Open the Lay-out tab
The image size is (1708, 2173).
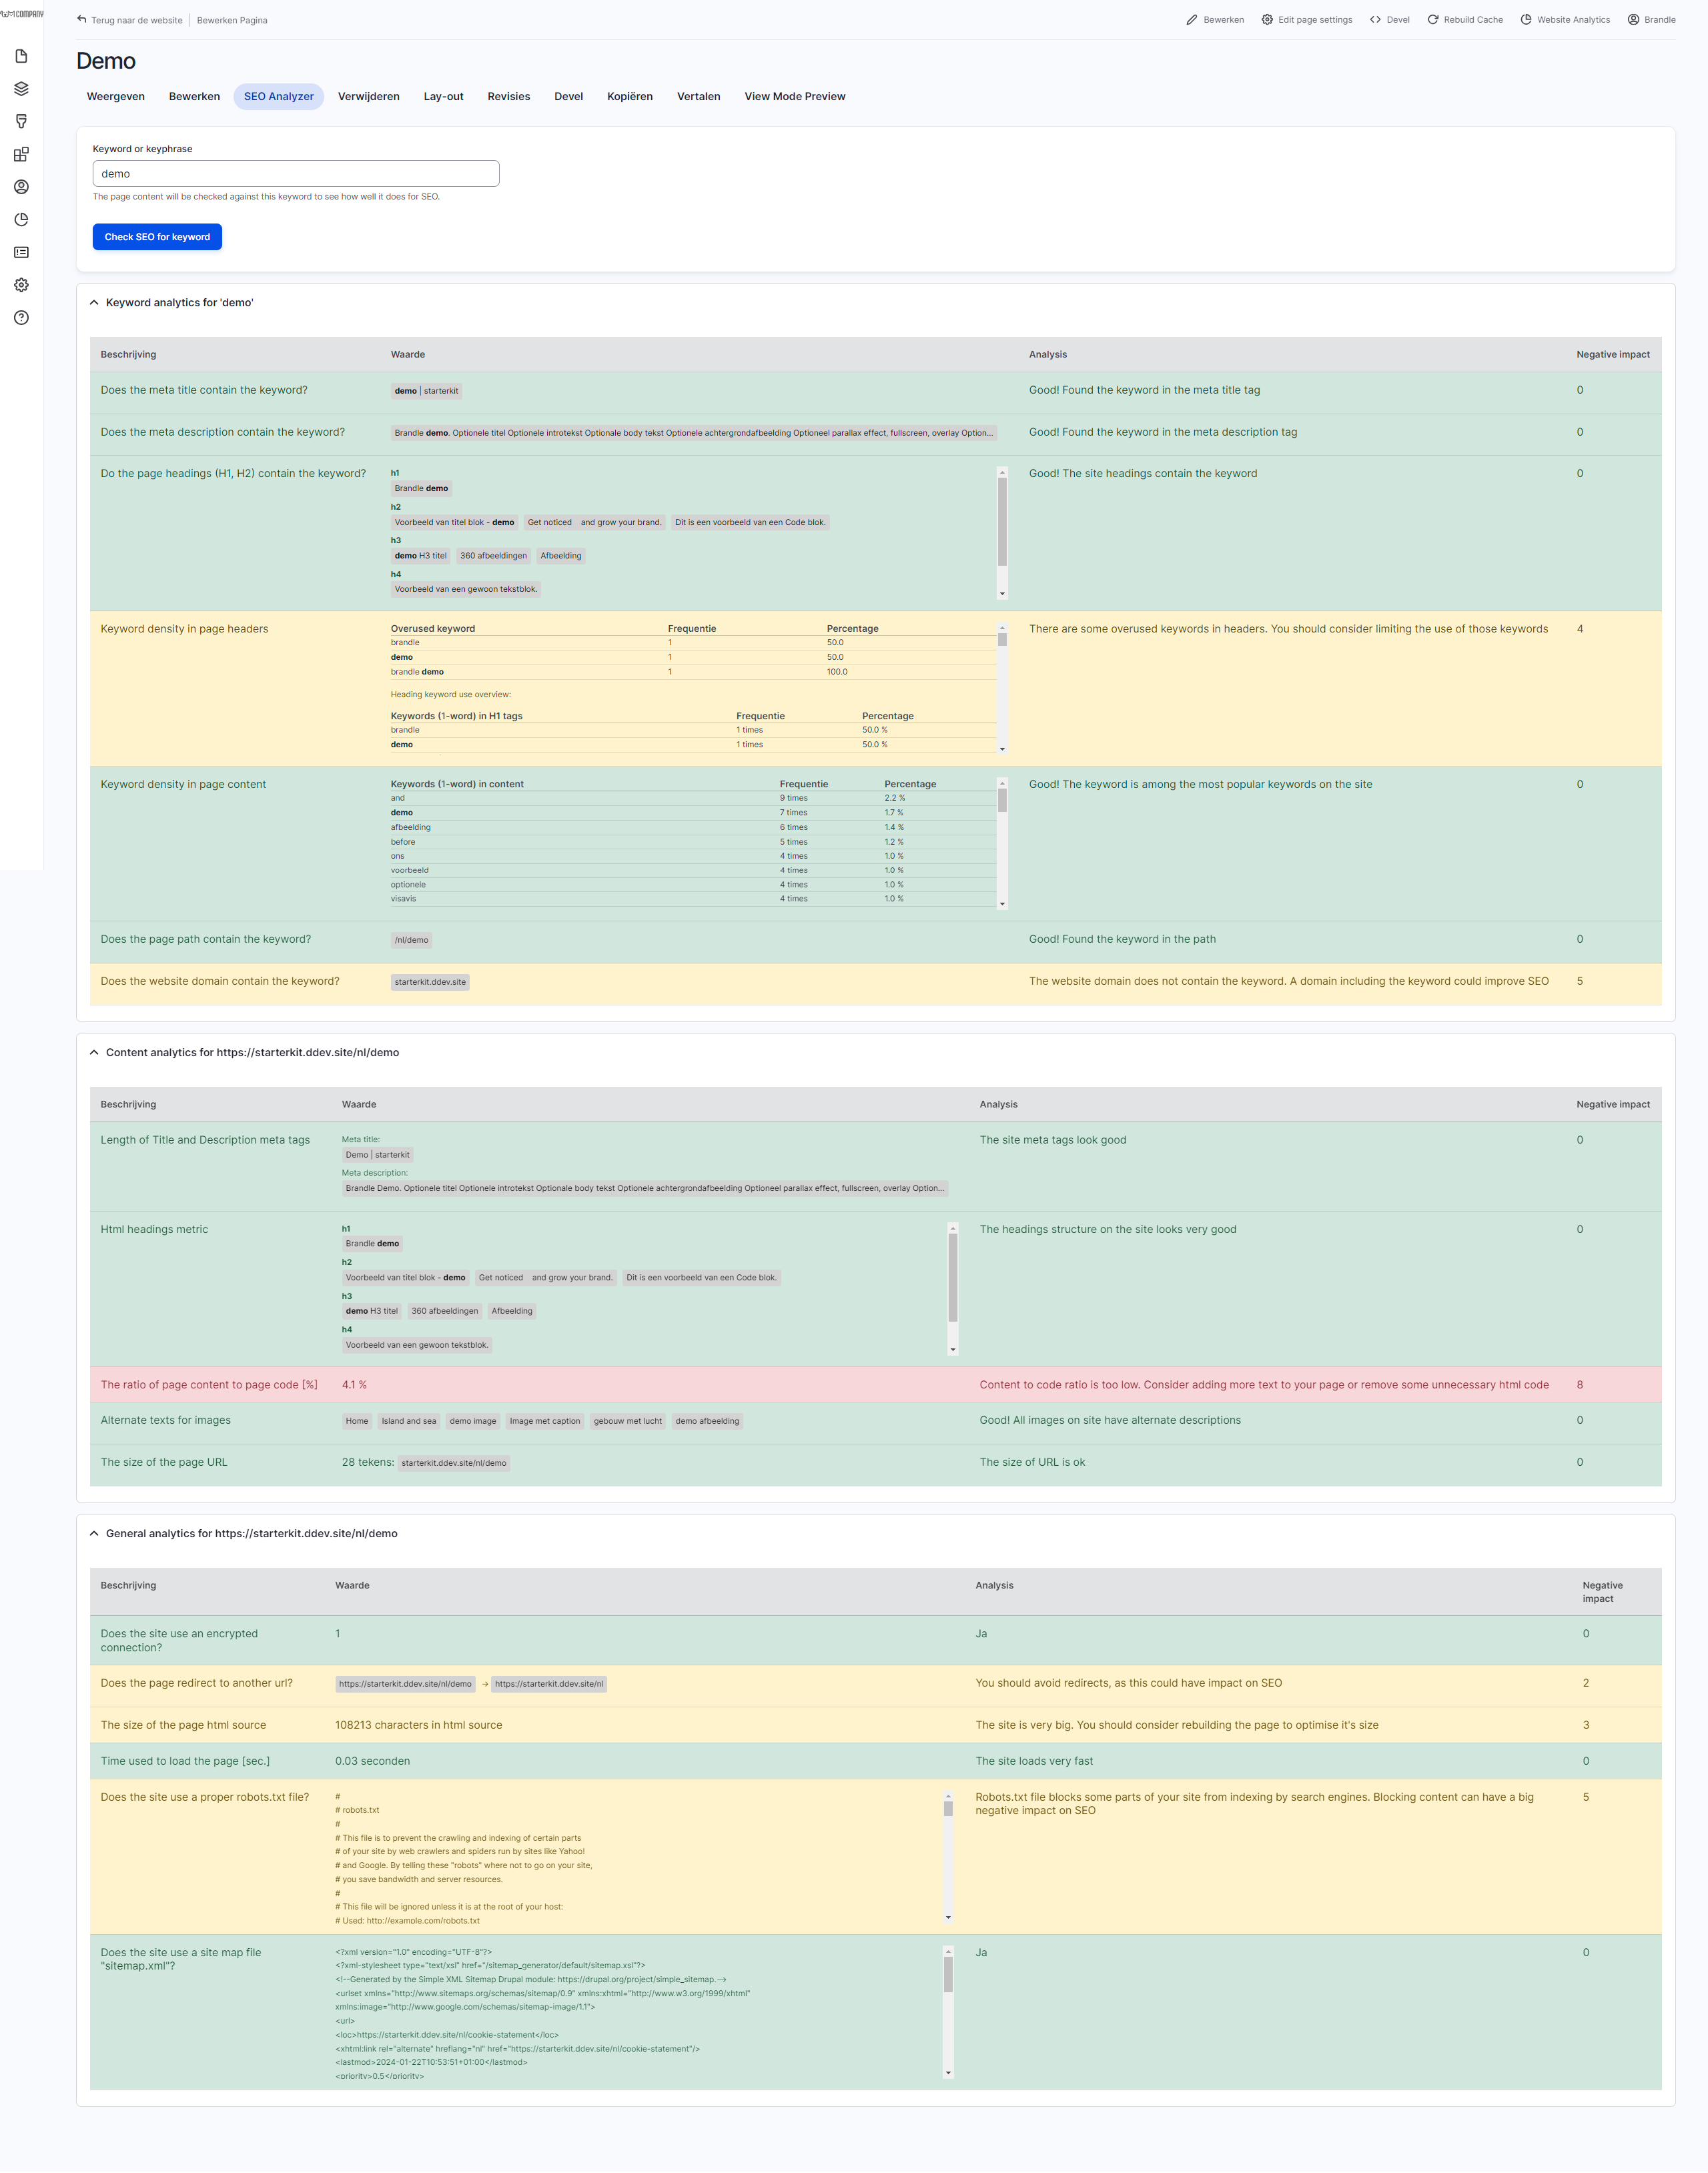pyautogui.click(x=443, y=97)
